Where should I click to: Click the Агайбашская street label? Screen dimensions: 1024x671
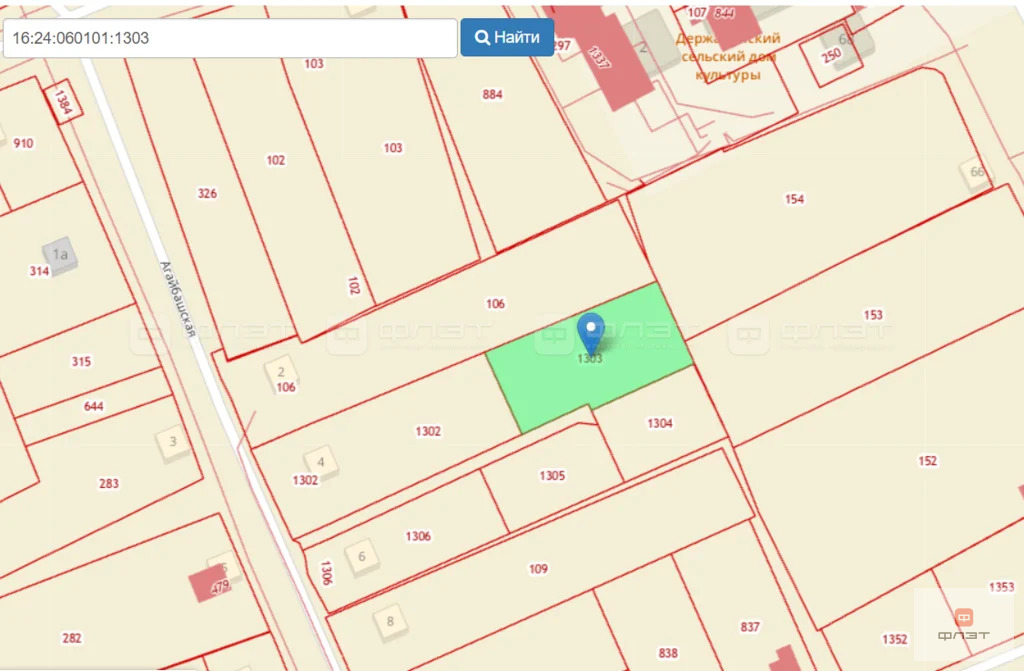click(x=178, y=300)
